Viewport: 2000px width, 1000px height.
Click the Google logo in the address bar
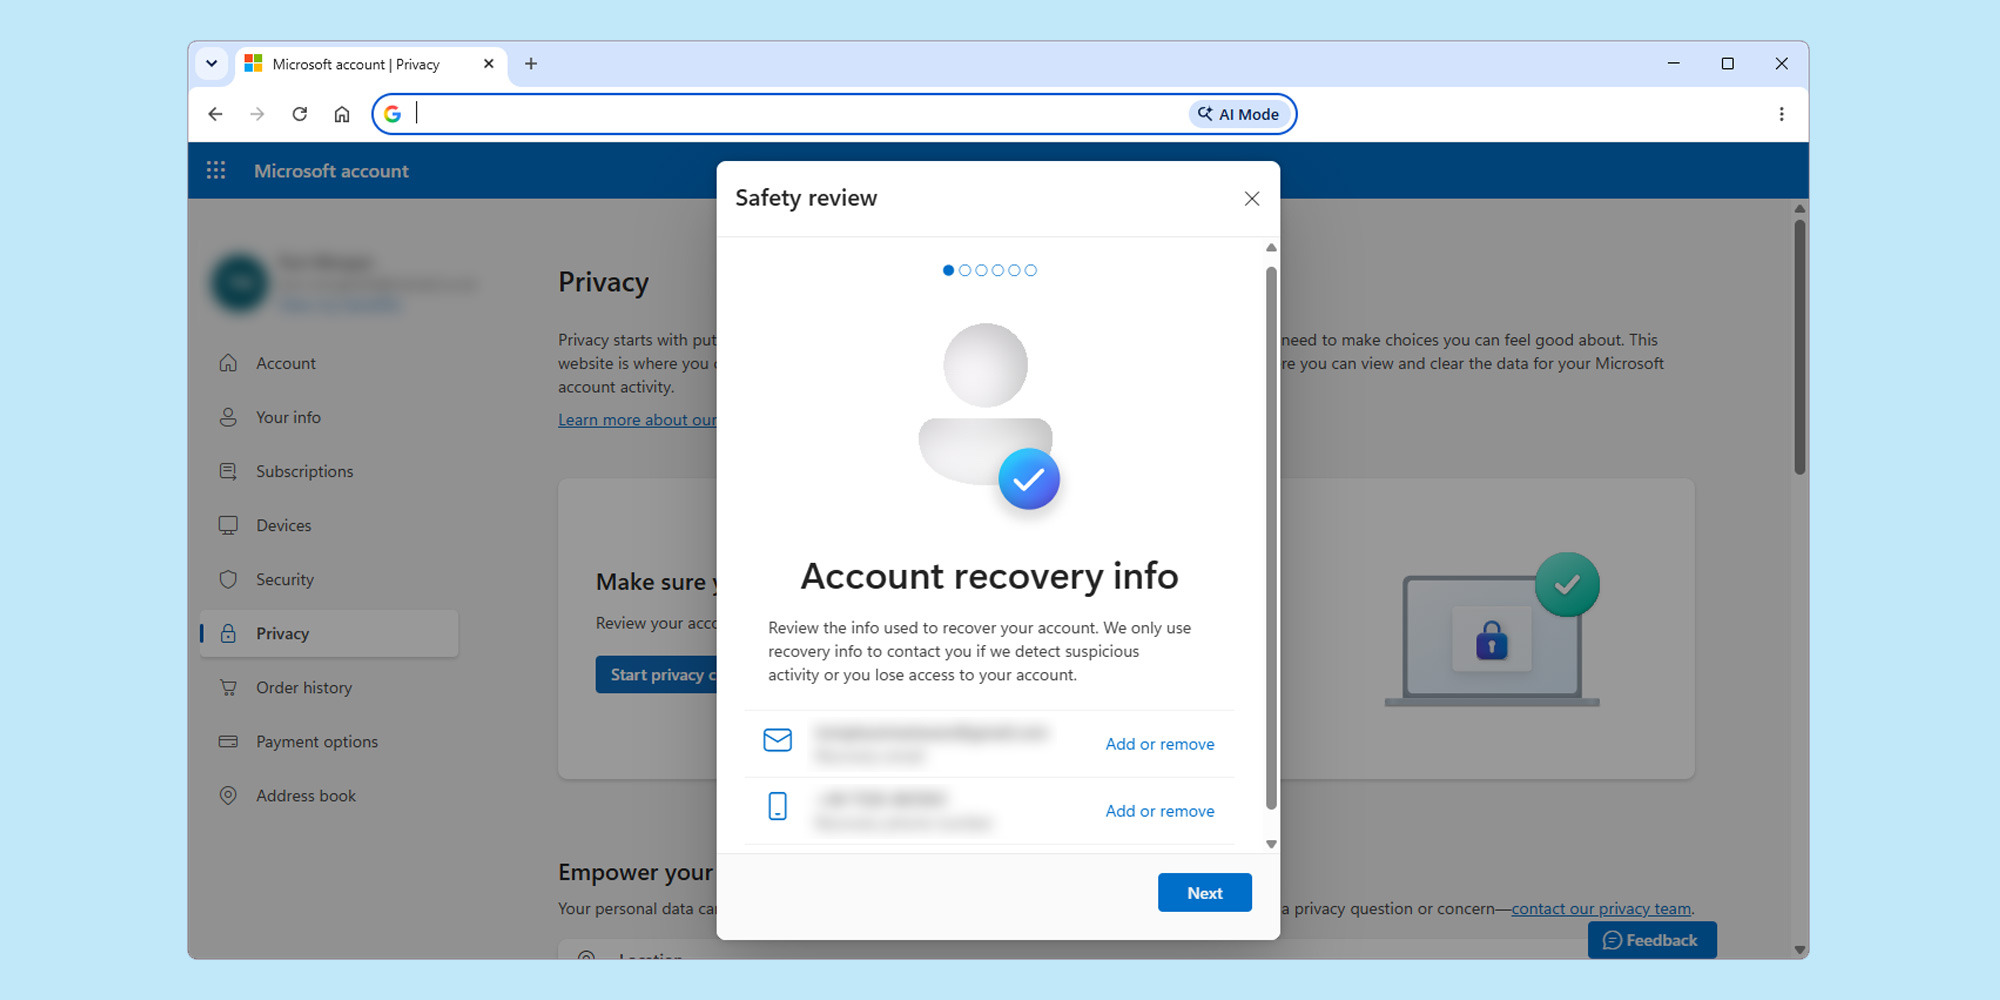[x=393, y=114]
